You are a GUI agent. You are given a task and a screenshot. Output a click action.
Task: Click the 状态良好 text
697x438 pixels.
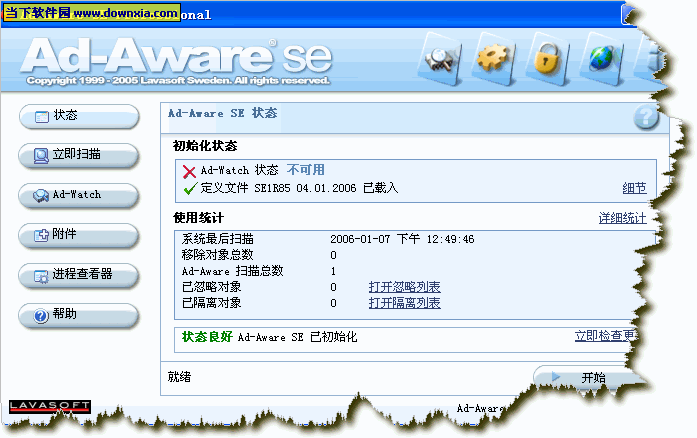(x=207, y=337)
